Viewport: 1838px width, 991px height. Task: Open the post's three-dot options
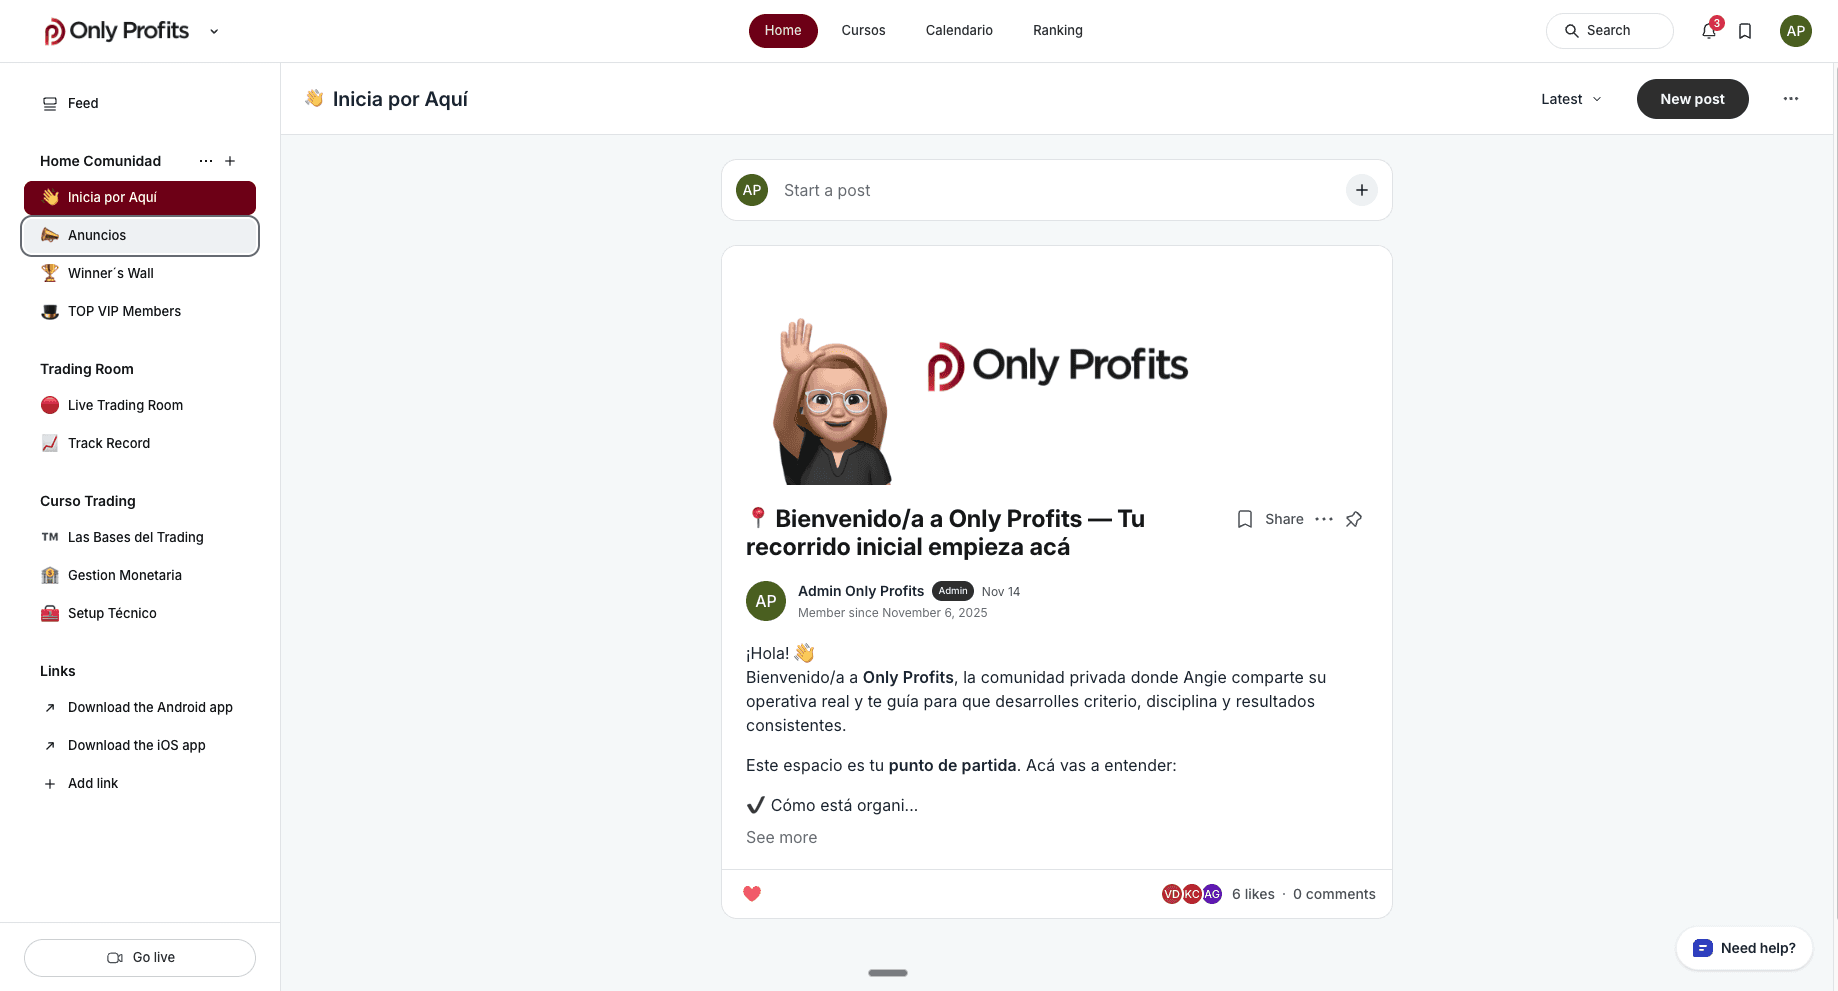click(1324, 519)
